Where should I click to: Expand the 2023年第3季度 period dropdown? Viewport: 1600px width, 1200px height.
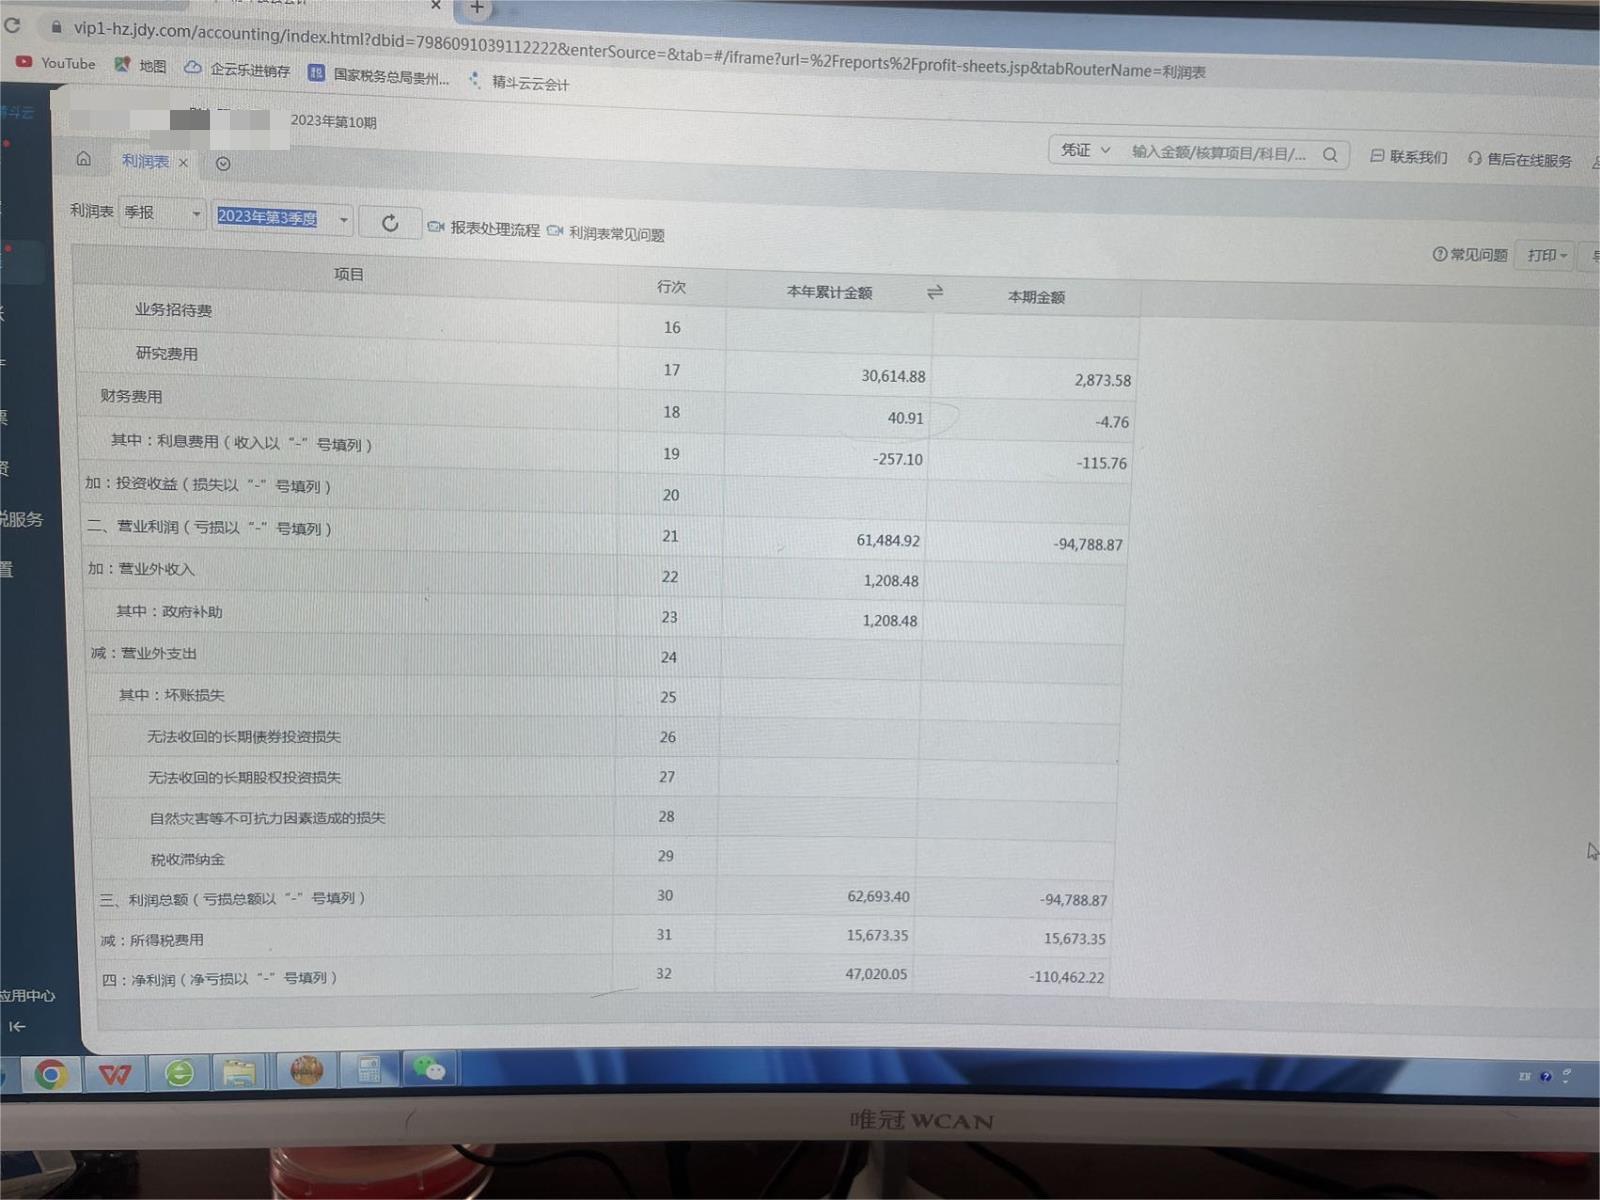click(343, 219)
